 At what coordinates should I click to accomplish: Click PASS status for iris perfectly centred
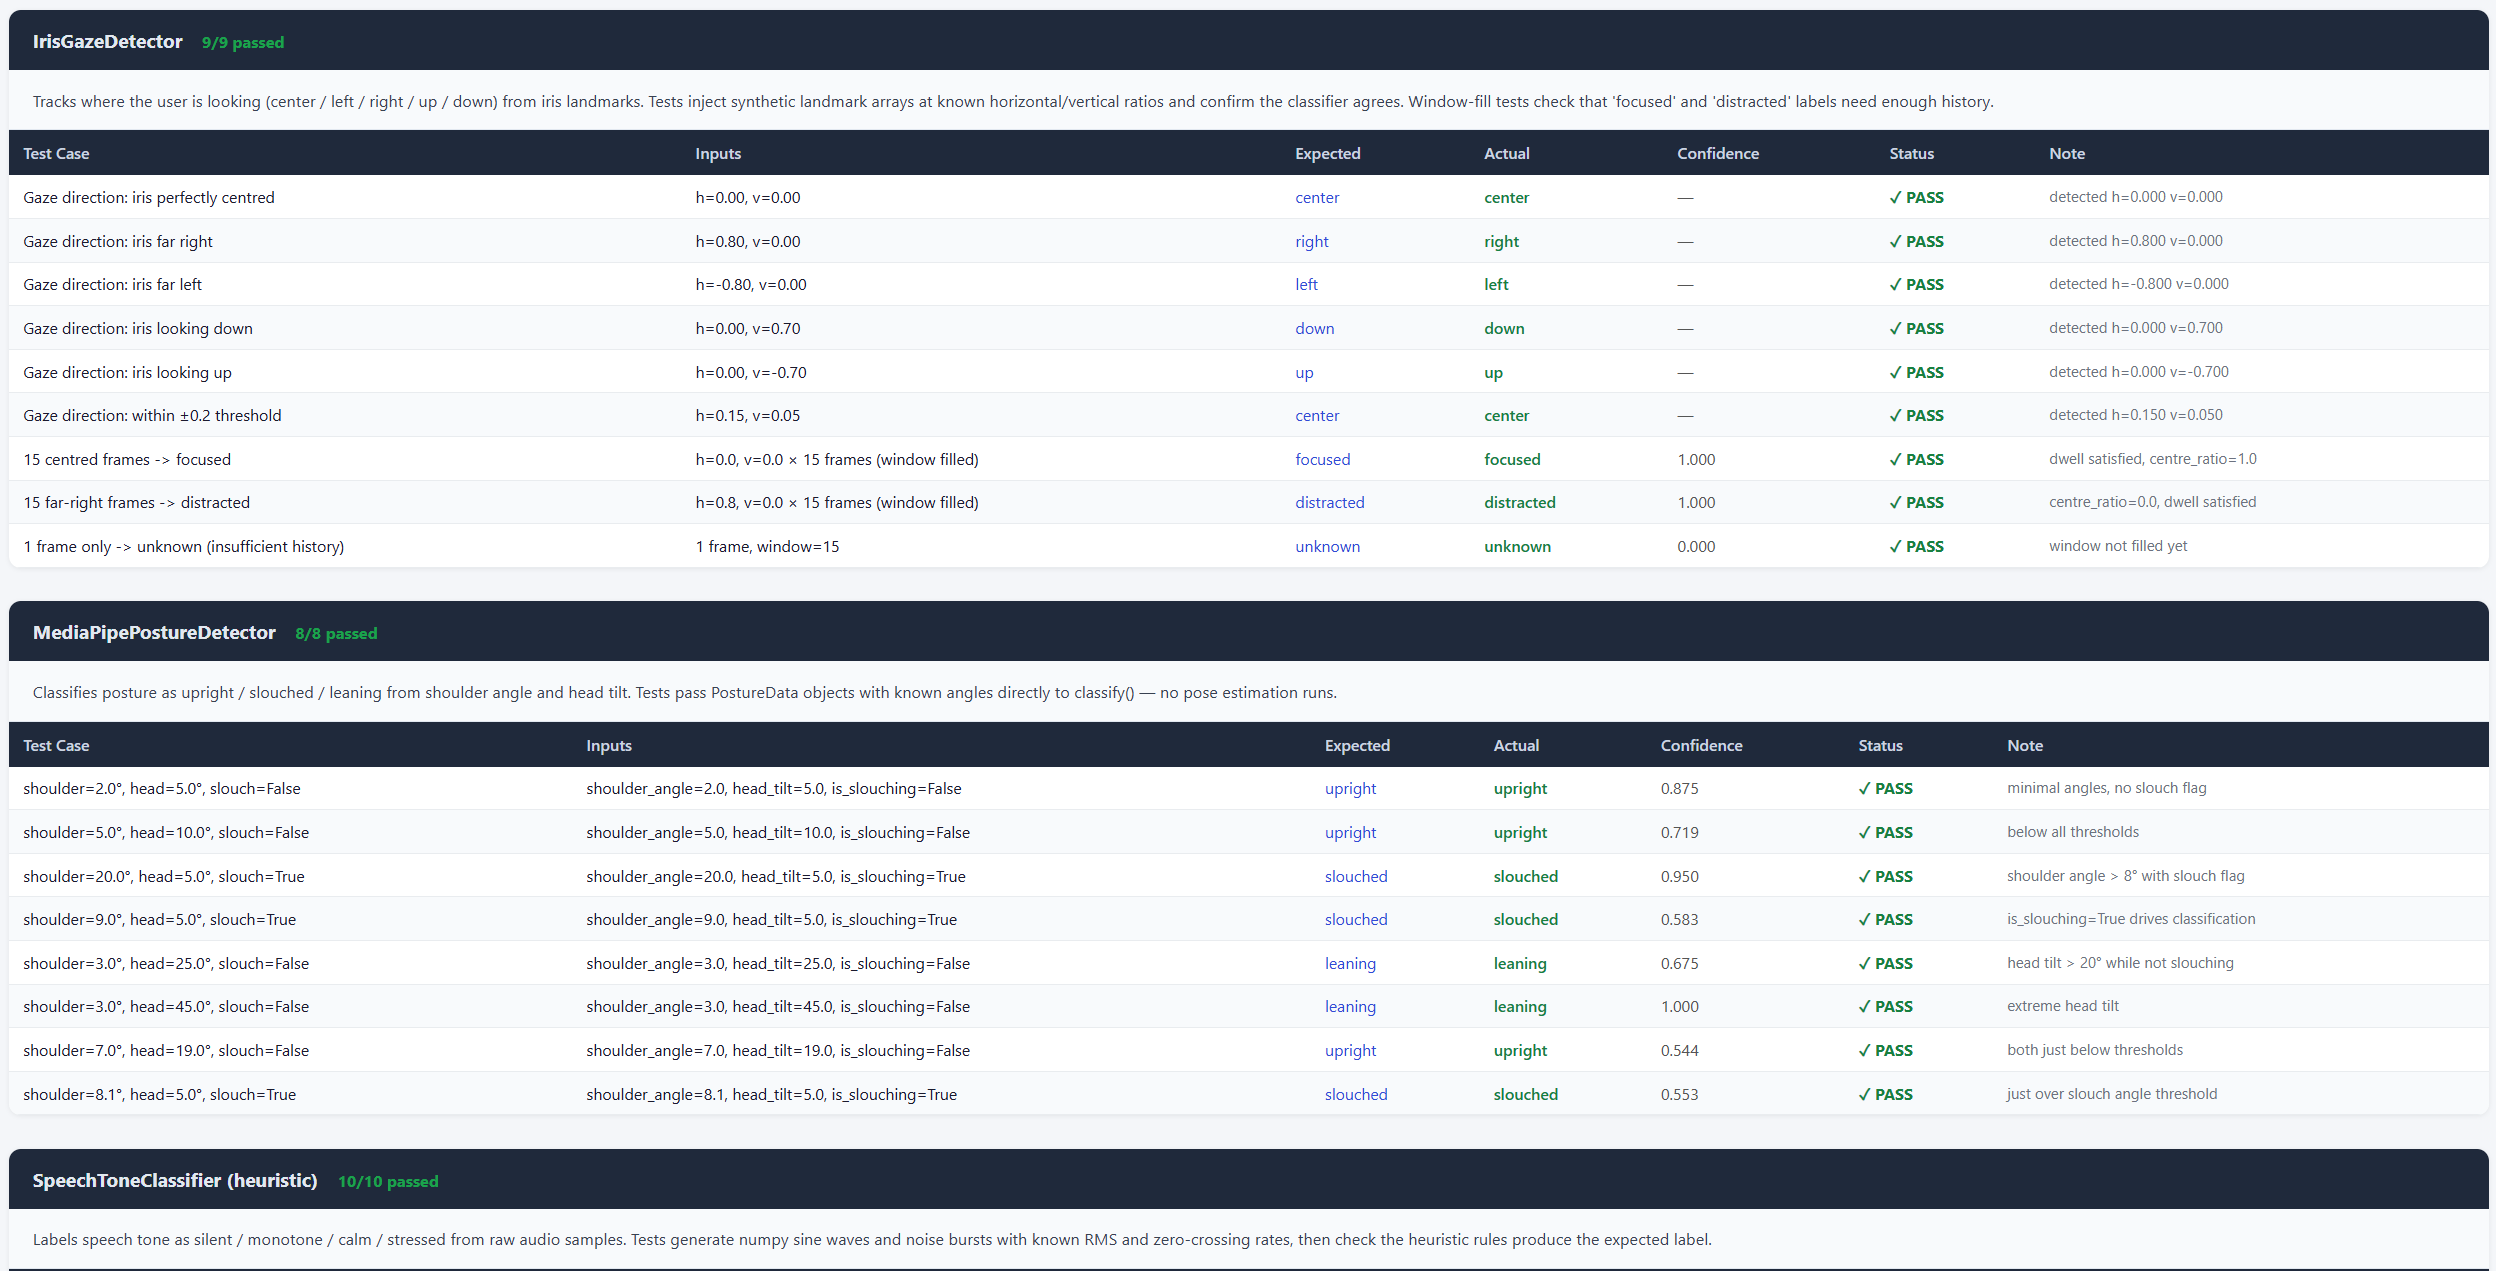pos(1916,197)
